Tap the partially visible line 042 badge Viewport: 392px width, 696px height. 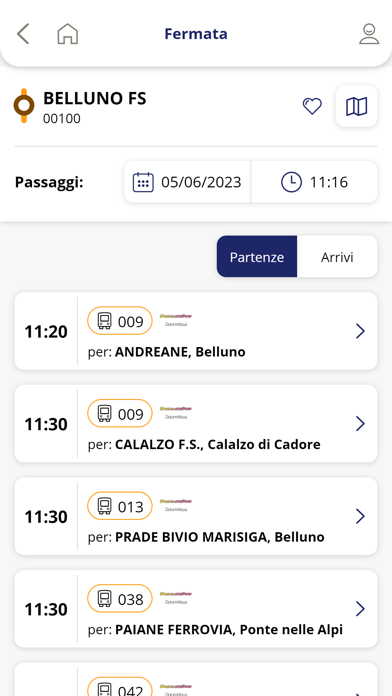120,687
